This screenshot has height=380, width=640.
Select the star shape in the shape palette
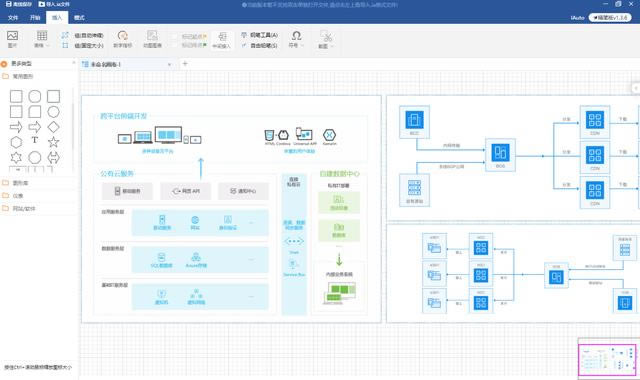(53, 142)
